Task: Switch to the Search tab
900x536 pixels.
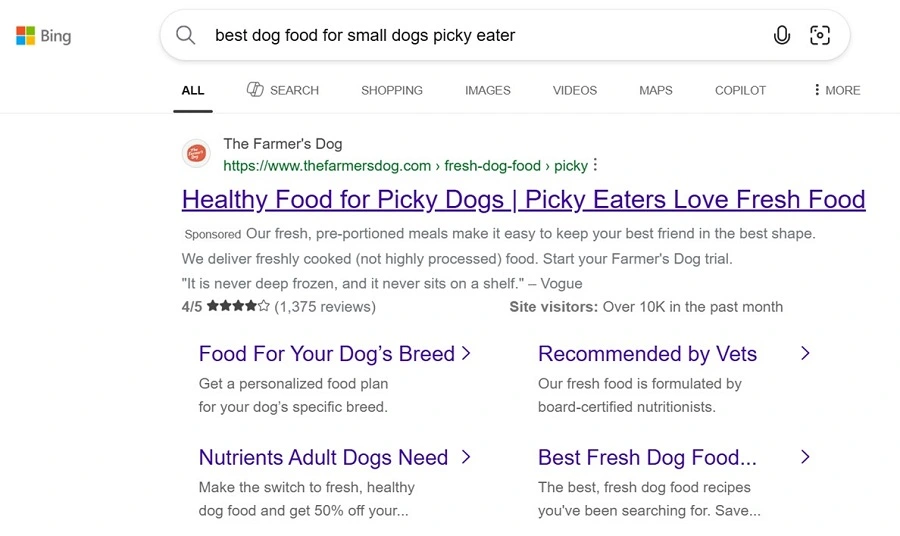Action: coord(283,90)
